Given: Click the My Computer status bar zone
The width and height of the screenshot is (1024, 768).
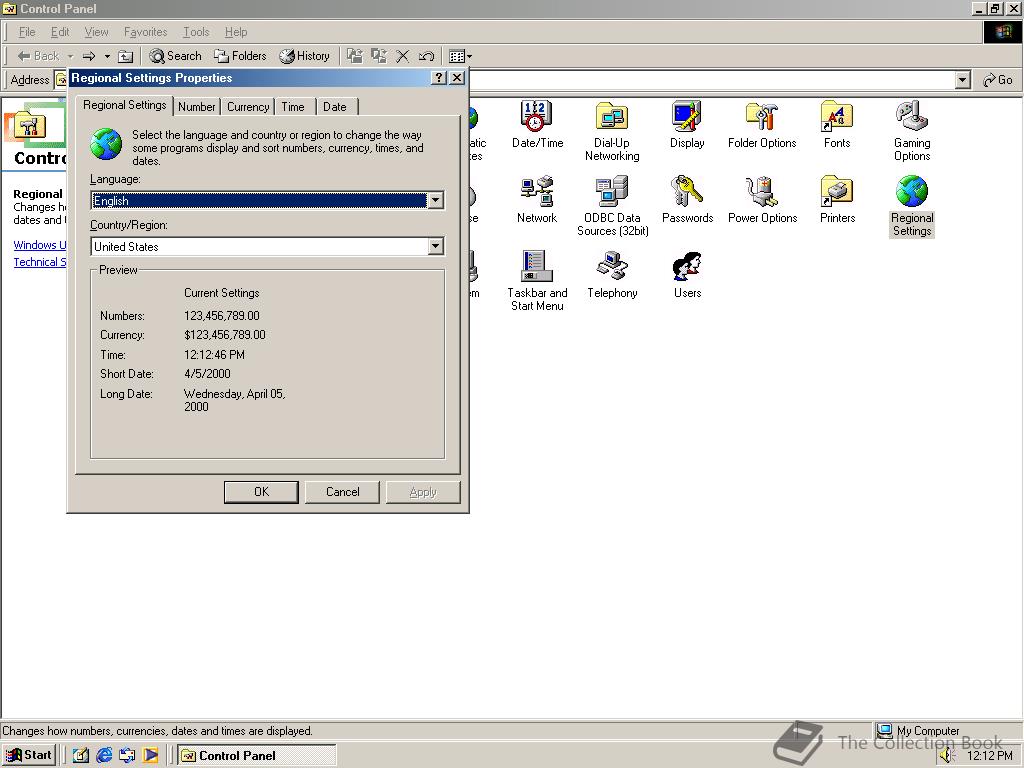Looking at the screenshot, I should 948,730.
